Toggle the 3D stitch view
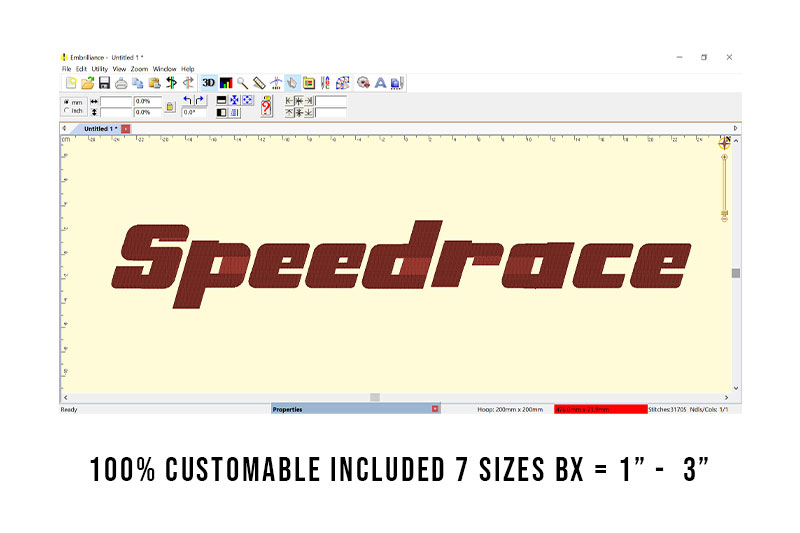The height and width of the screenshot is (533, 800). 209,83
